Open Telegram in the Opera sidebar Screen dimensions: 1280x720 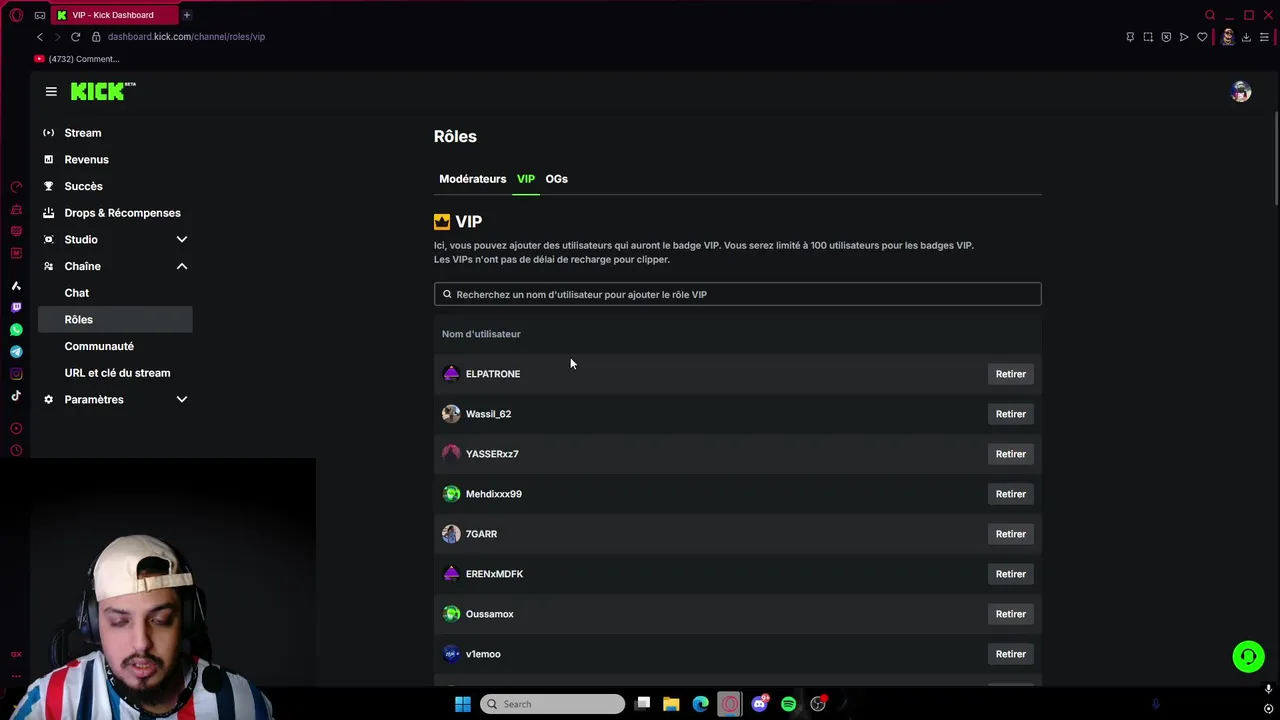click(16, 352)
